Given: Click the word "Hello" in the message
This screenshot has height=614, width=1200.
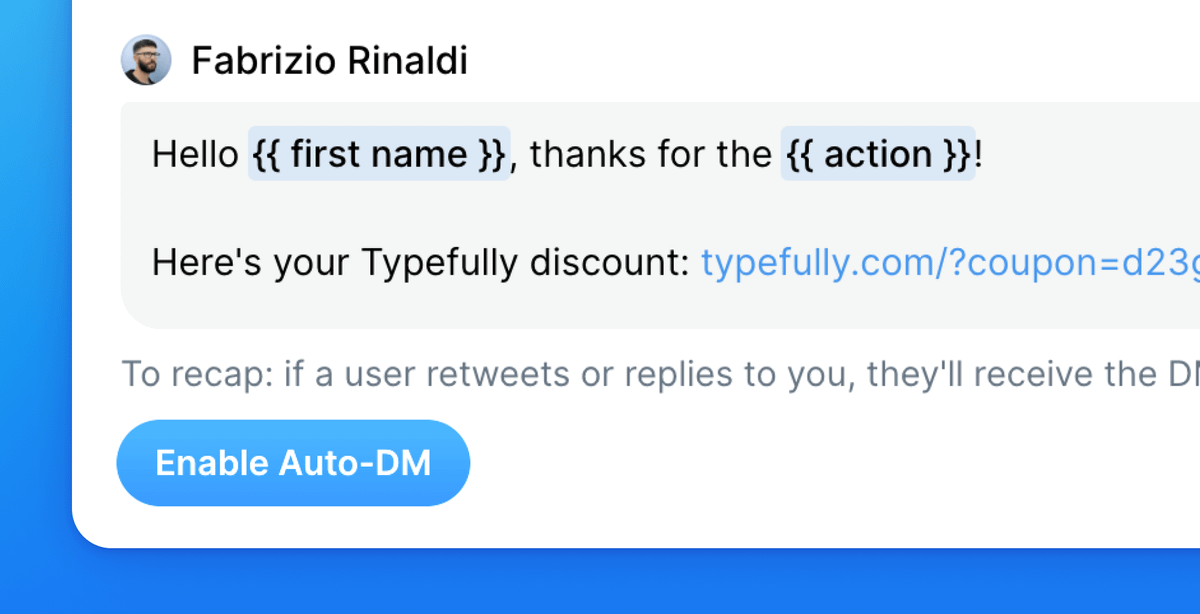Looking at the screenshot, I should pyautogui.click(x=195, y=154).
